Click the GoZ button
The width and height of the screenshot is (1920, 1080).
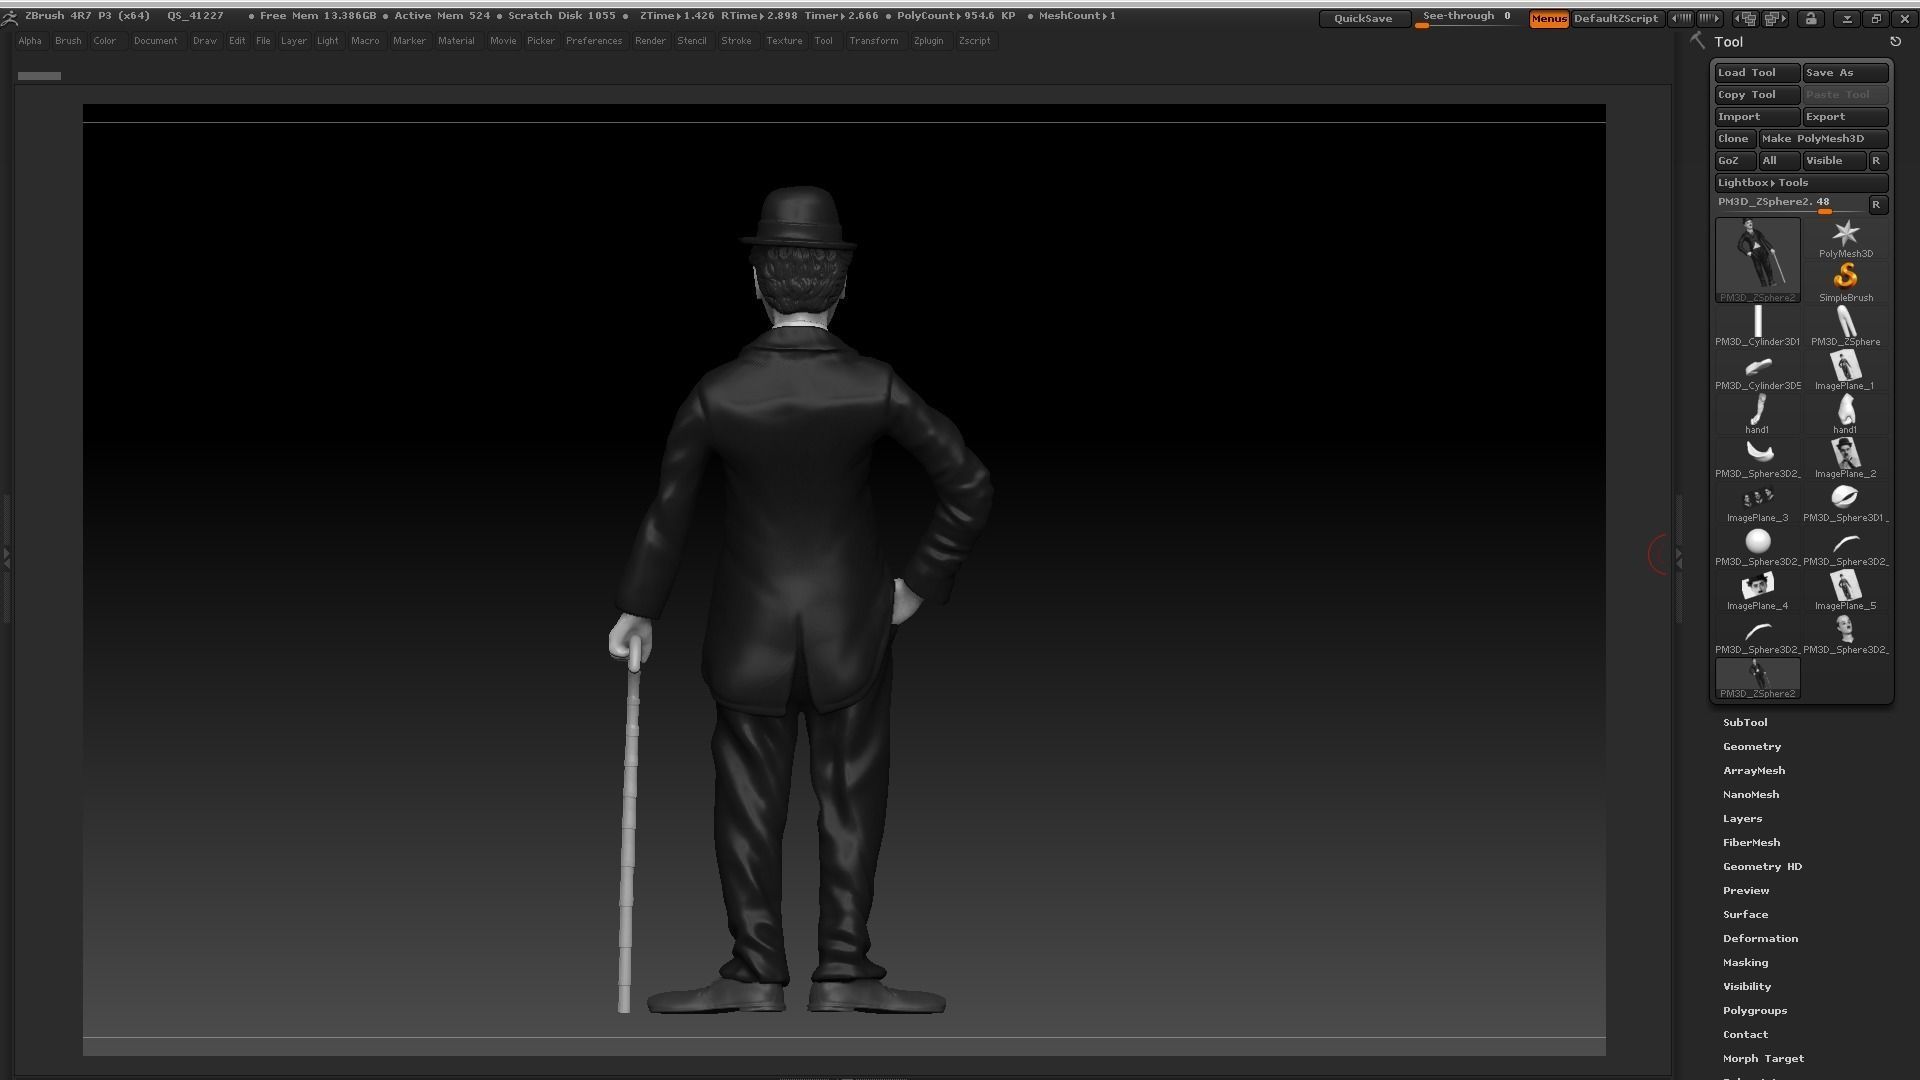1735,161
